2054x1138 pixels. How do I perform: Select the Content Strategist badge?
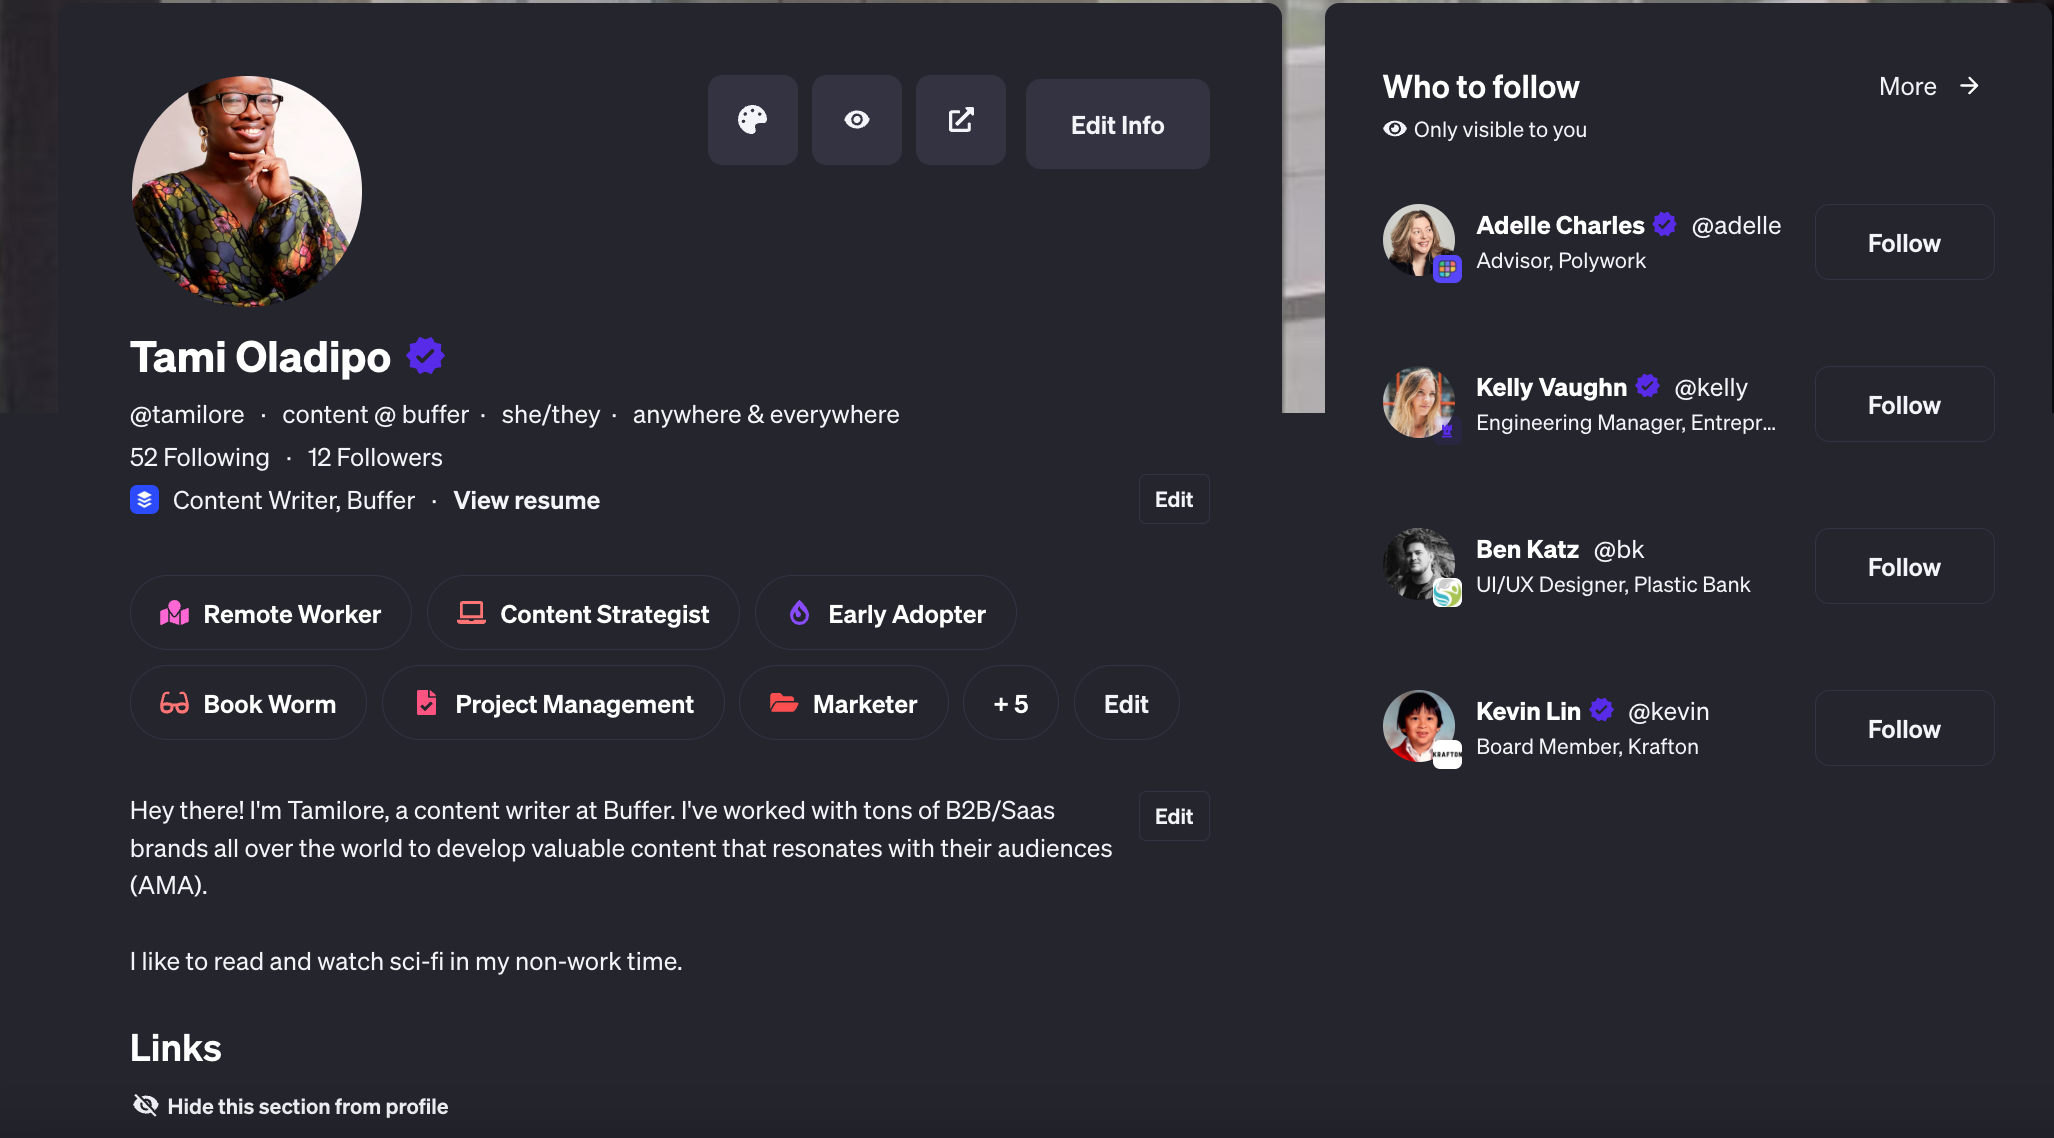[583, 613]
